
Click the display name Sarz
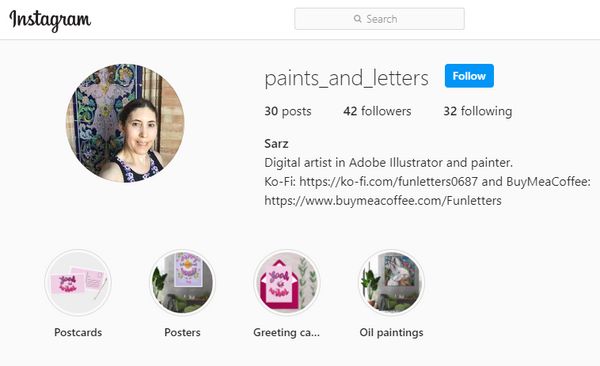[x=276, y=144]
